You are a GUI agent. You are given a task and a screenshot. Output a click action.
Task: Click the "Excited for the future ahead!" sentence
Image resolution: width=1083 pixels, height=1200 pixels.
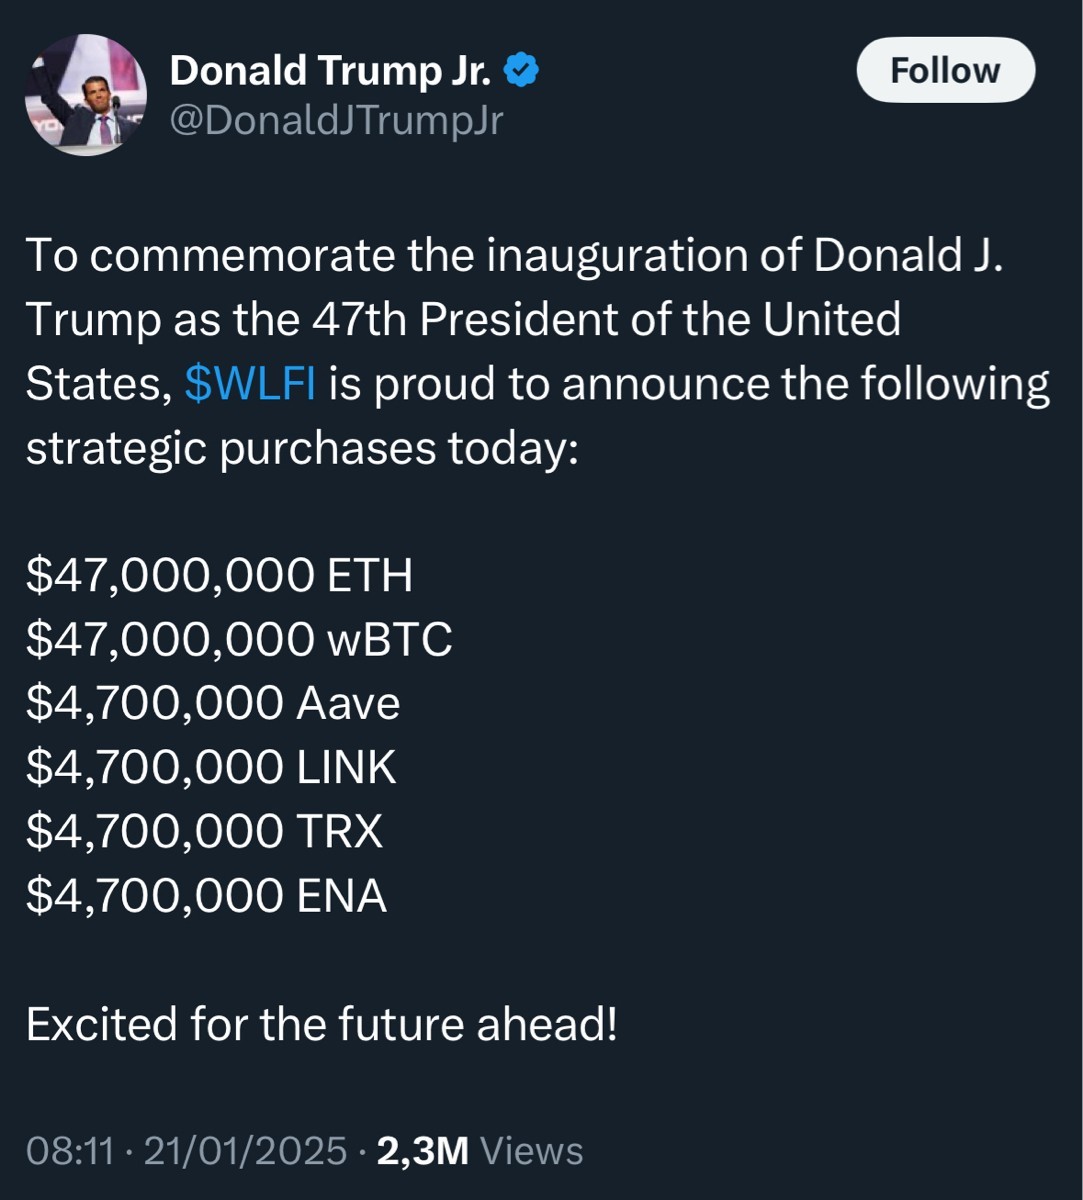[321, 1024]
